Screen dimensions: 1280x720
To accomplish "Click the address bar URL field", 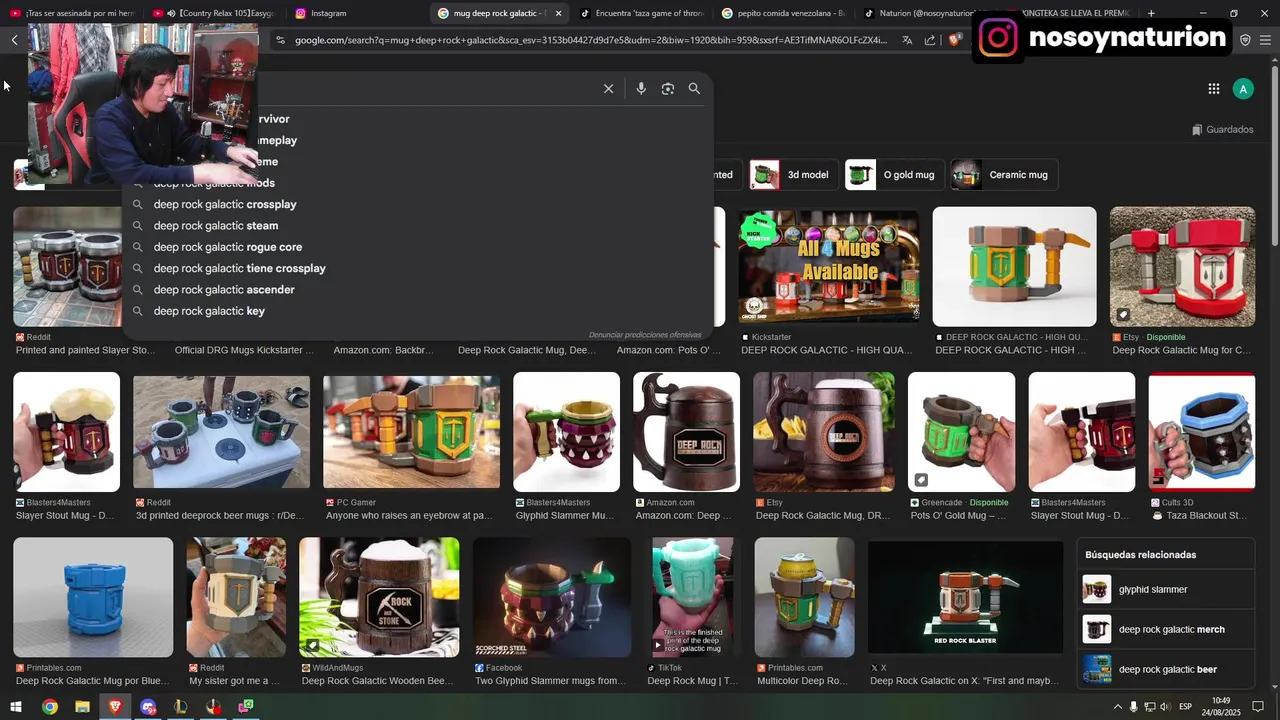I will coord(590,40).
